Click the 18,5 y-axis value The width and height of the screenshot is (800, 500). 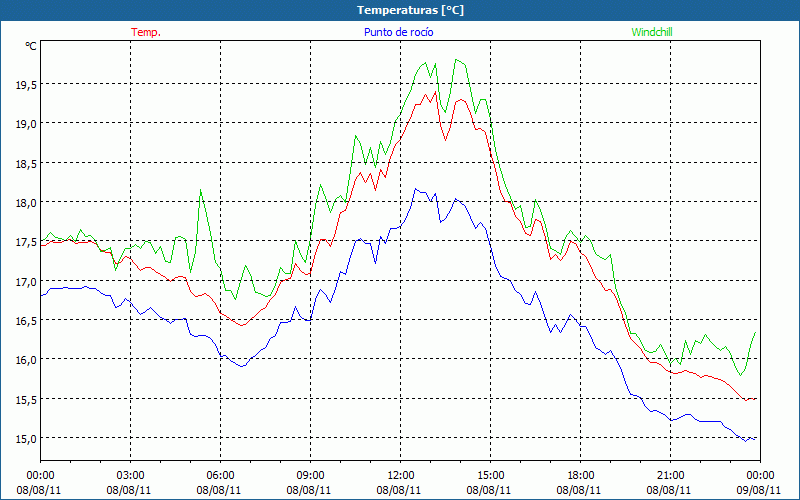click(26, 163)
